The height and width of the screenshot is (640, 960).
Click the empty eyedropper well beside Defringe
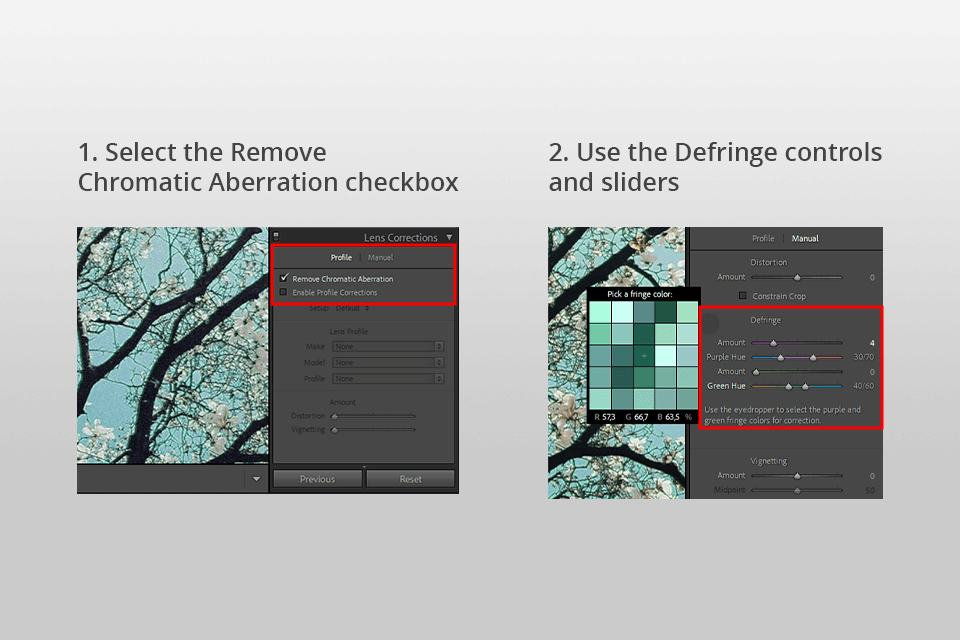pyautogui.click(x=710, y=322)
